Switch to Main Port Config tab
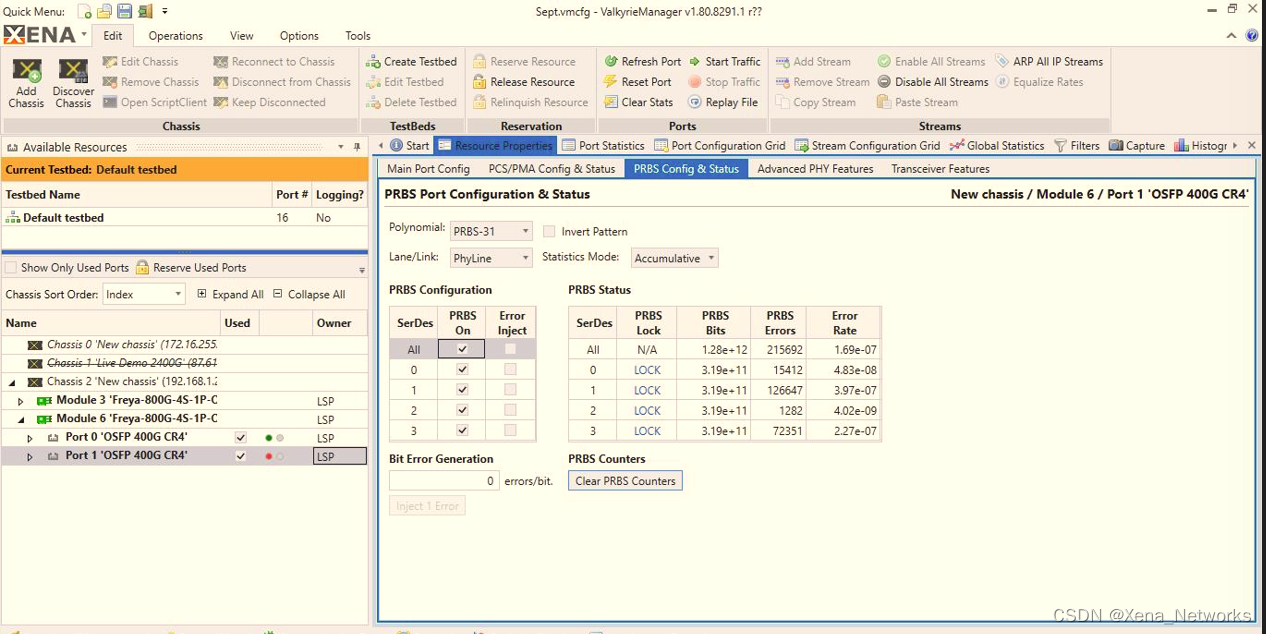Viewport: 1266px width, 634px height. (428, 169)
